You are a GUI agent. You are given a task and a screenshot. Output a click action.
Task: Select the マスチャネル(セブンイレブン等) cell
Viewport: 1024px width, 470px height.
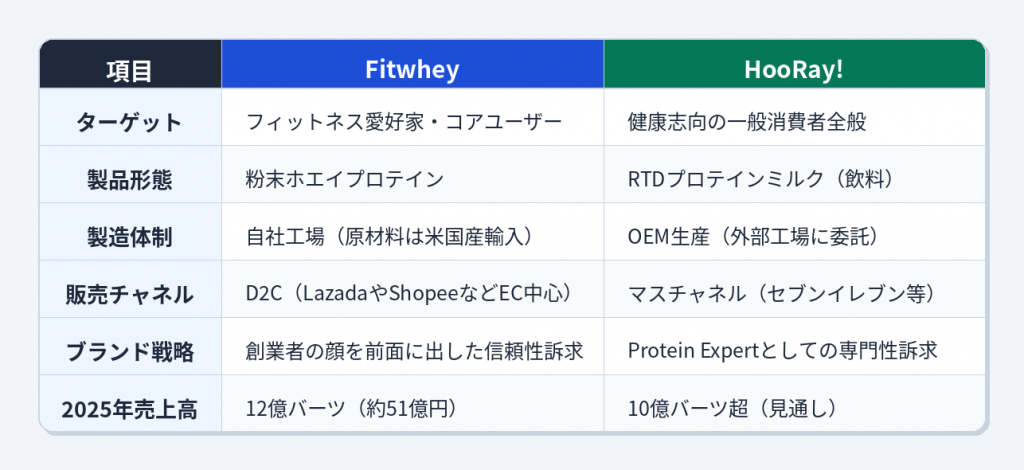click(x=780, y=294)
